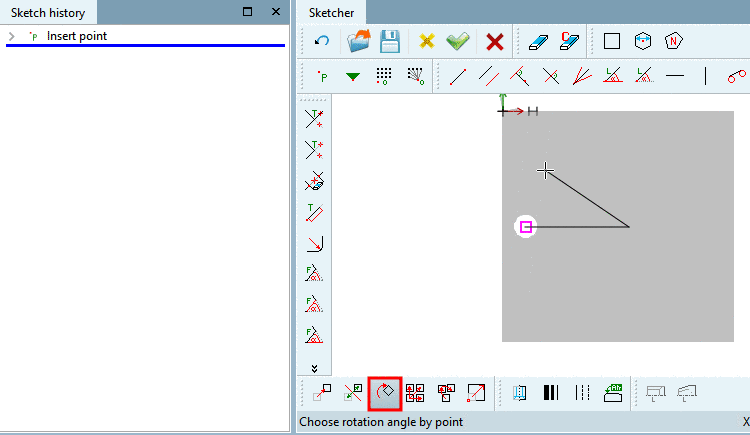
Task: Activate the rotate elements tool
Action: tap(385, 393)
